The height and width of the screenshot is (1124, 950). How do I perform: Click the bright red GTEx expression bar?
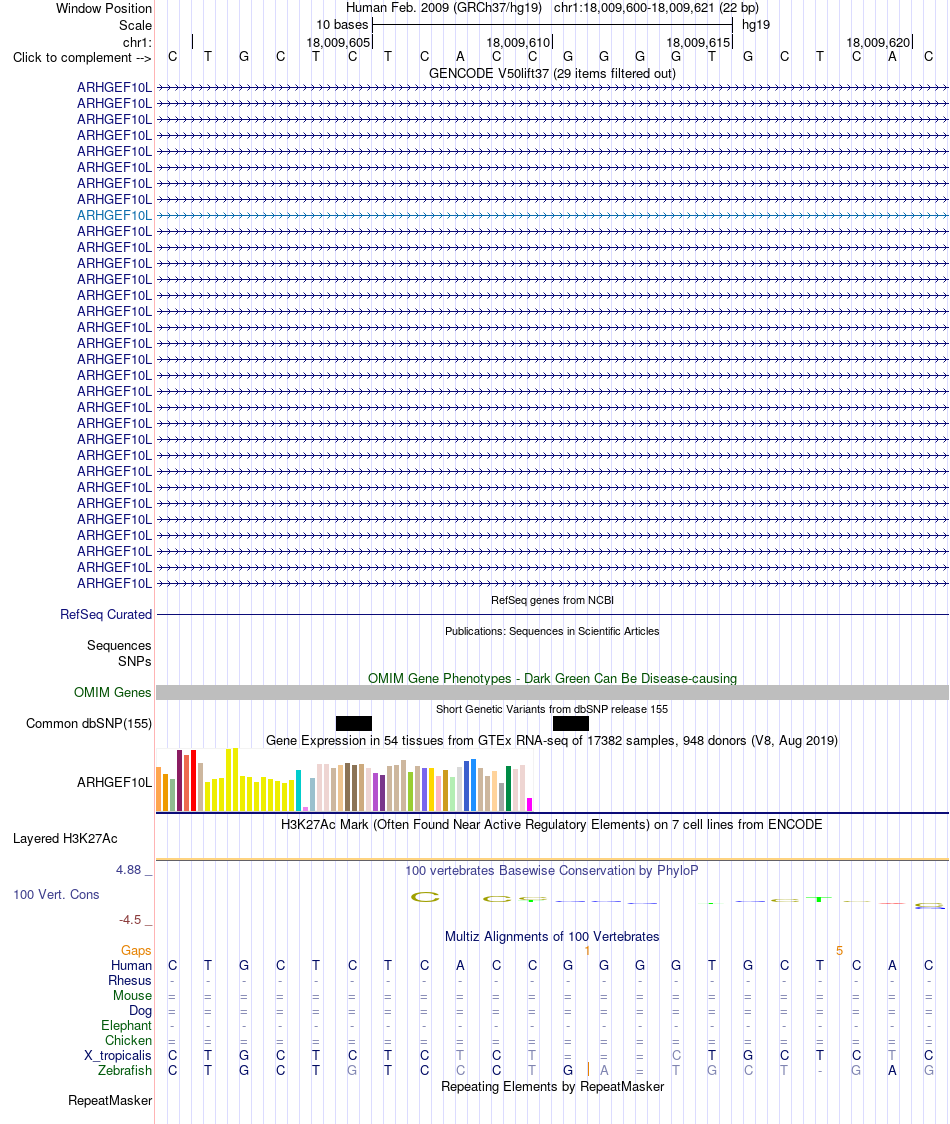coord(194,781)
